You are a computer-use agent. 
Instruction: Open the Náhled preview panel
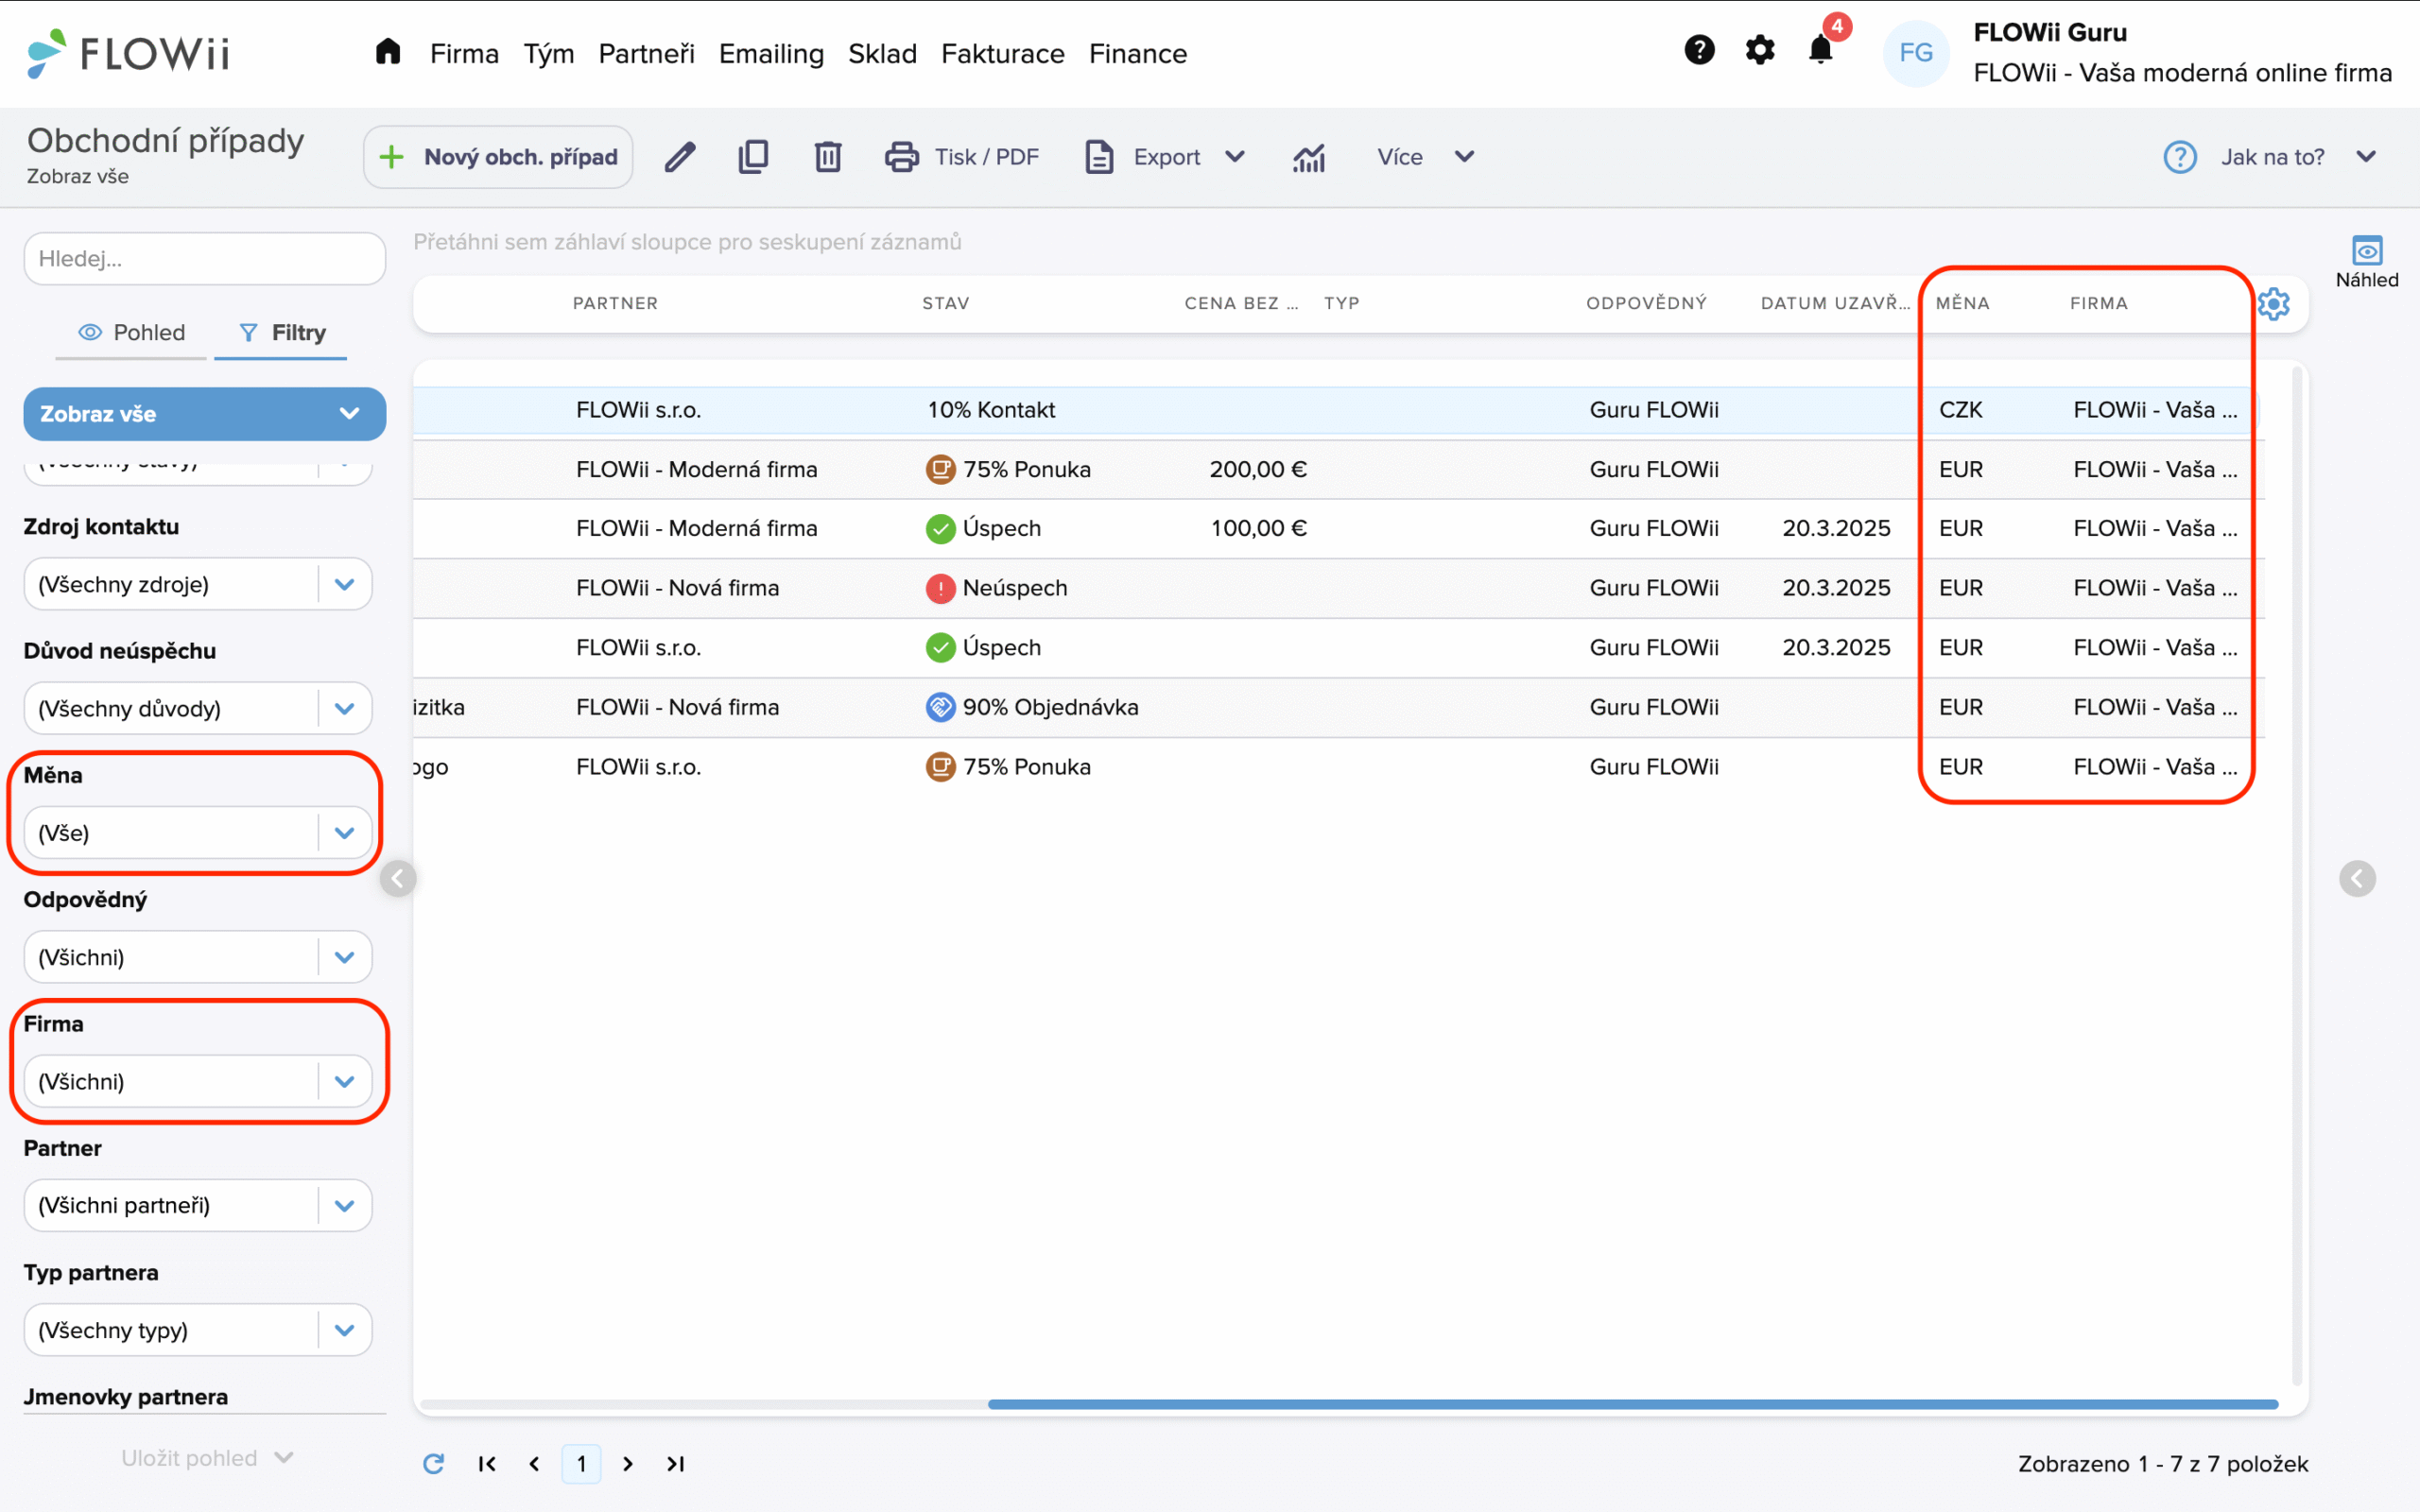2366,262
